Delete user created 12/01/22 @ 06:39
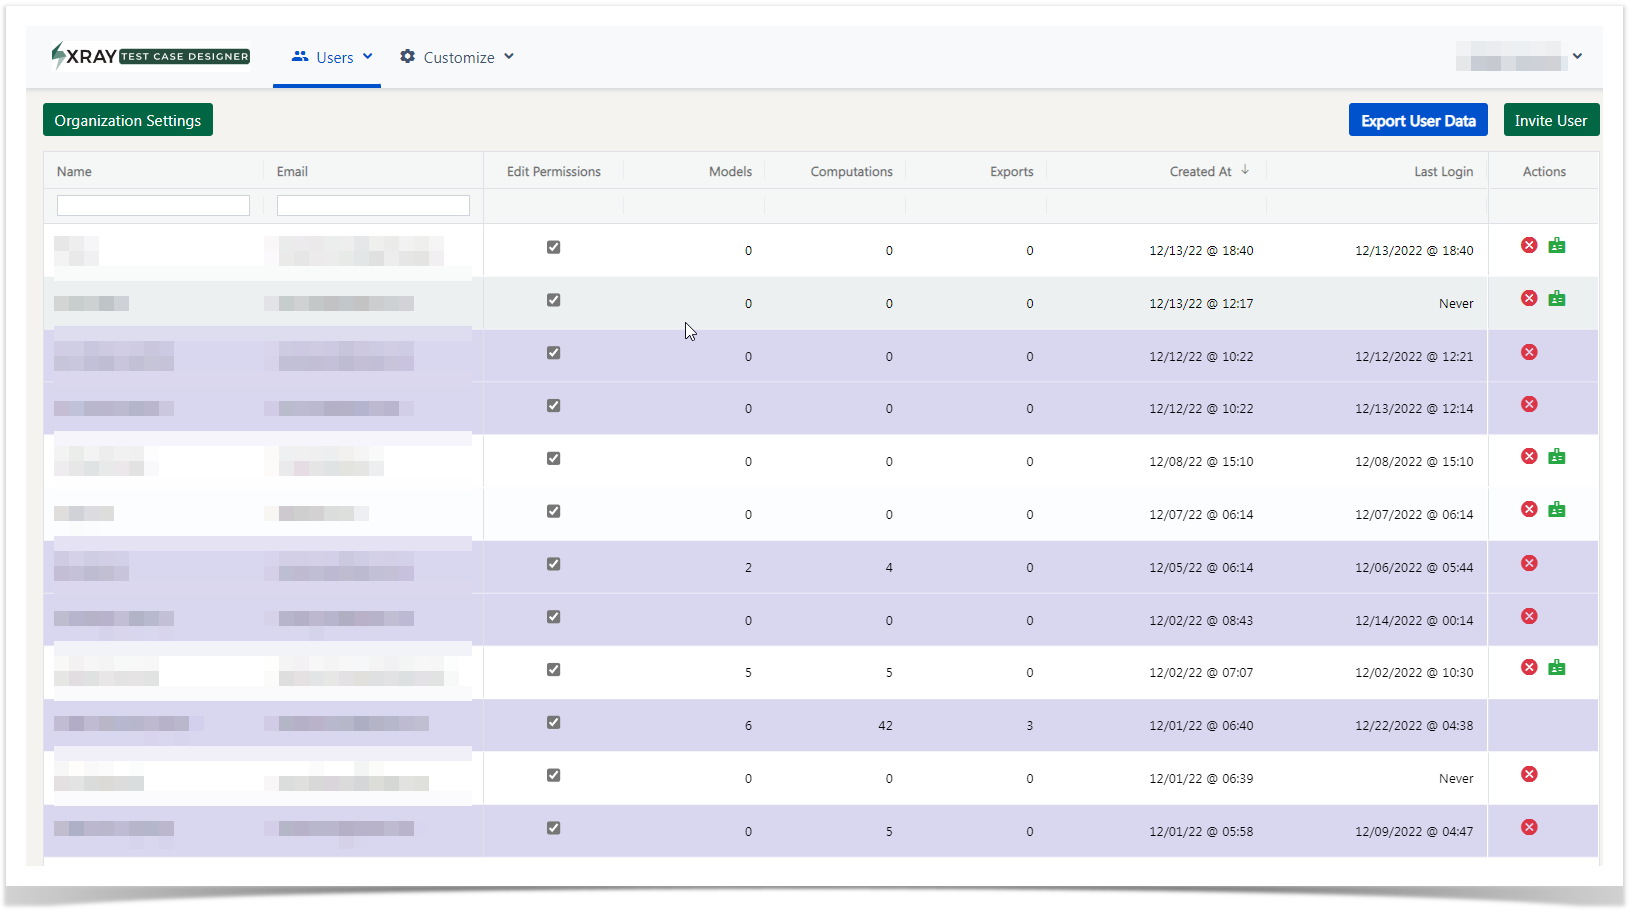The image size is (1637, 915). click(1529, 774)
